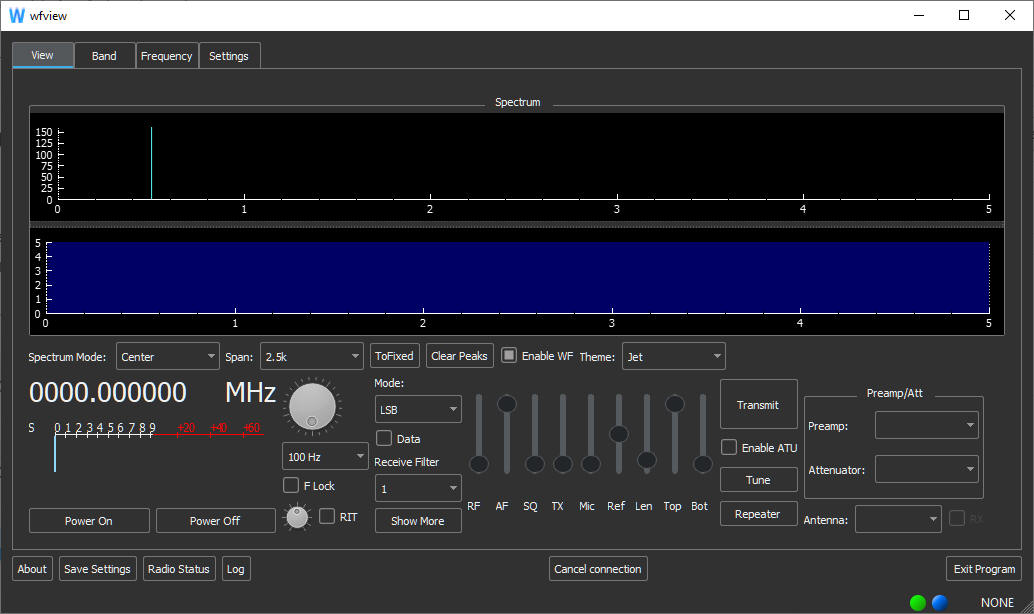Click the Clear Peaks button
The height and width of the screenshot is (614, 1034).
pyautogui.click(x=459, y=356)
